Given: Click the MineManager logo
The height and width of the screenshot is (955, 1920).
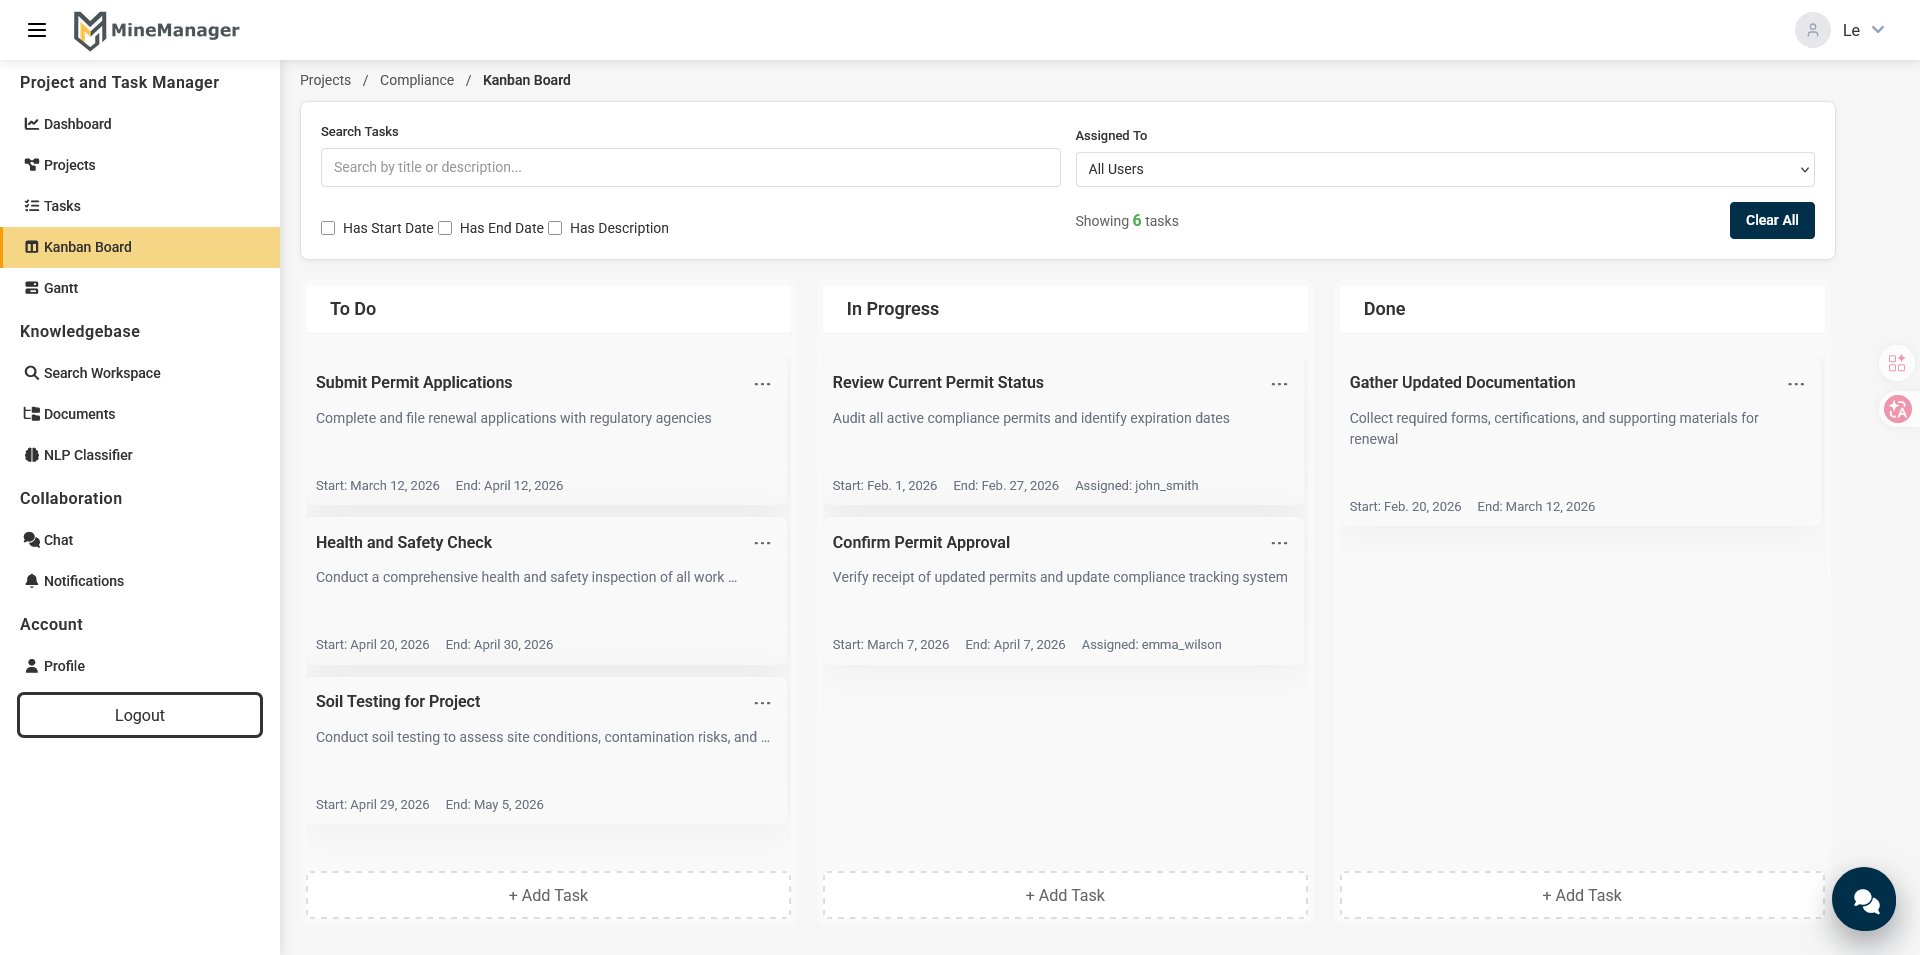Looking at the screenshot, I should 157,30.
